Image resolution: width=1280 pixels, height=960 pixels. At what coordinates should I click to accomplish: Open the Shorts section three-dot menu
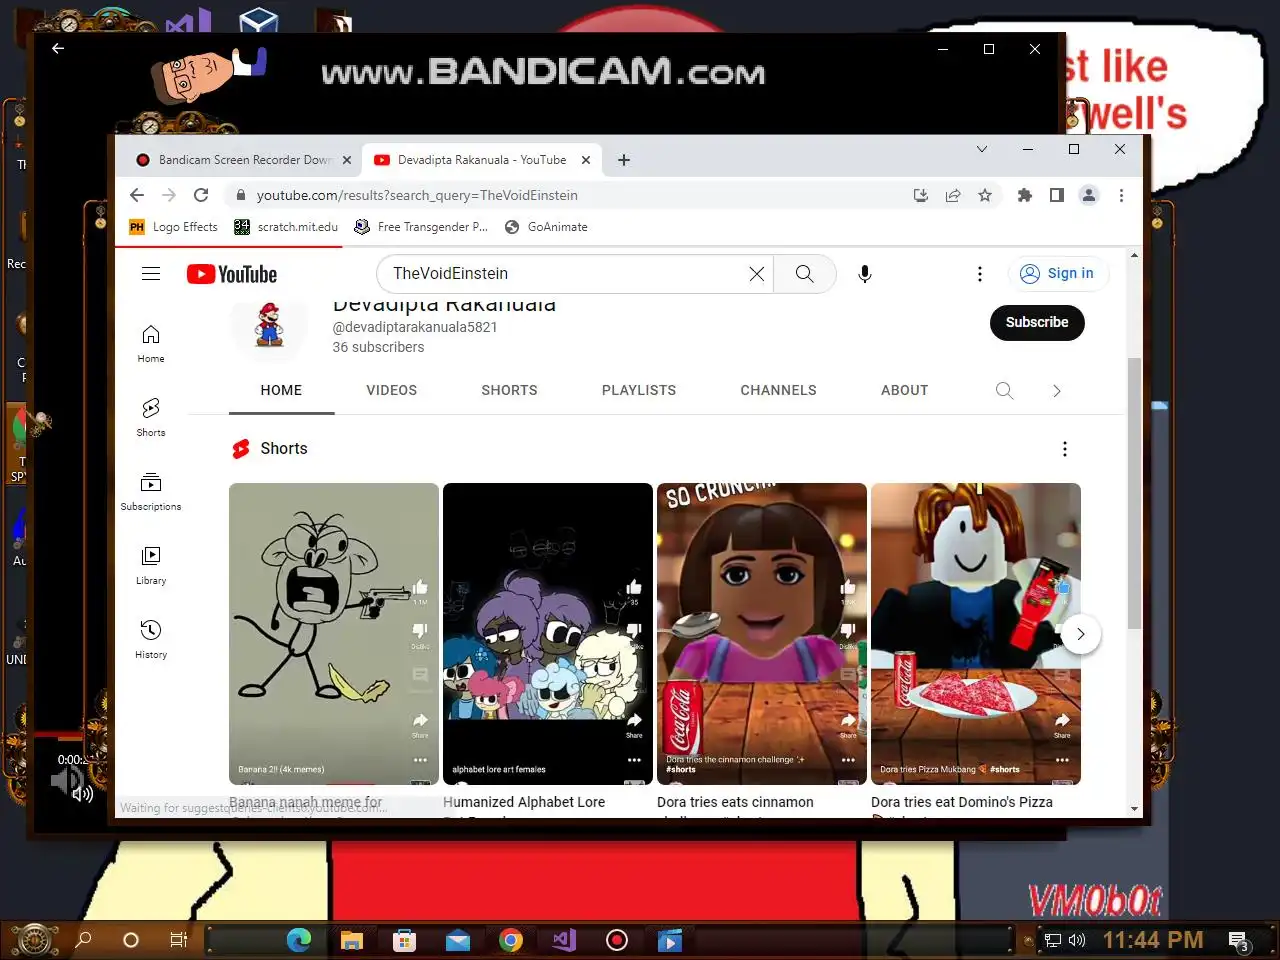pos(1065,449)
